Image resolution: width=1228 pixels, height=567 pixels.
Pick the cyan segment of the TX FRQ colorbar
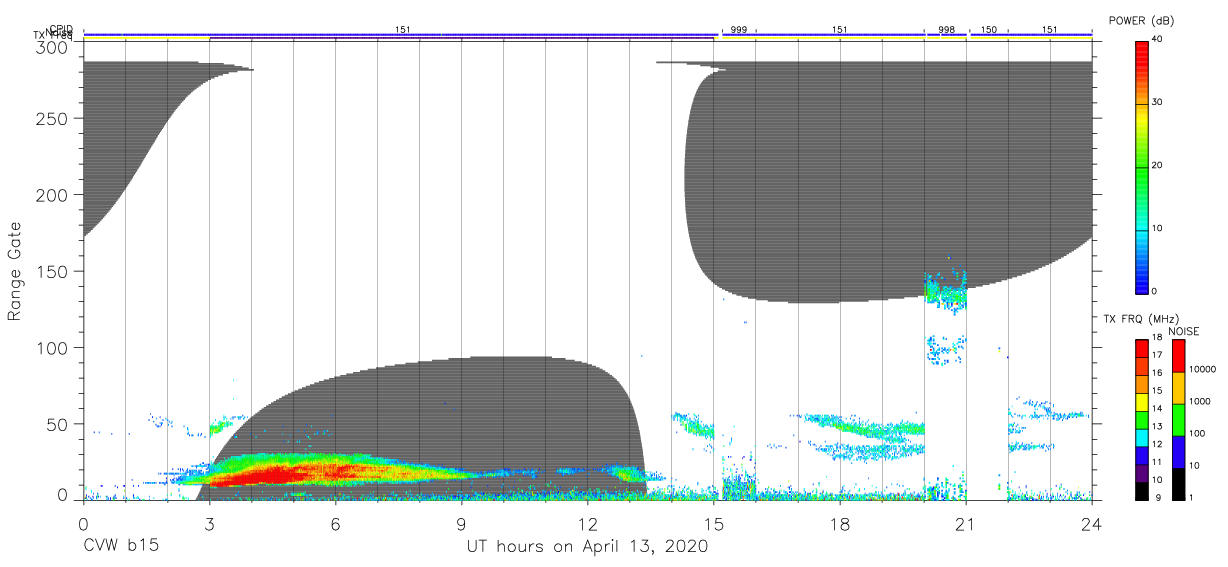click(x=1142, y=437)
